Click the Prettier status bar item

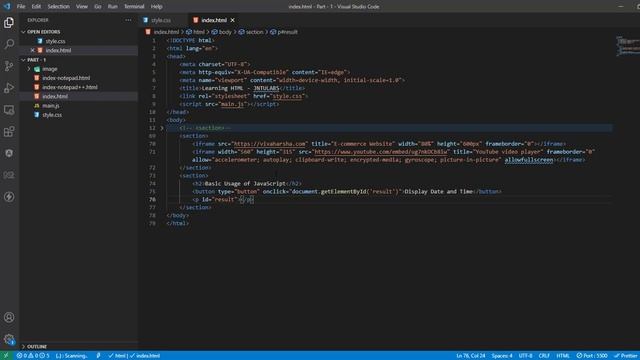627,356
